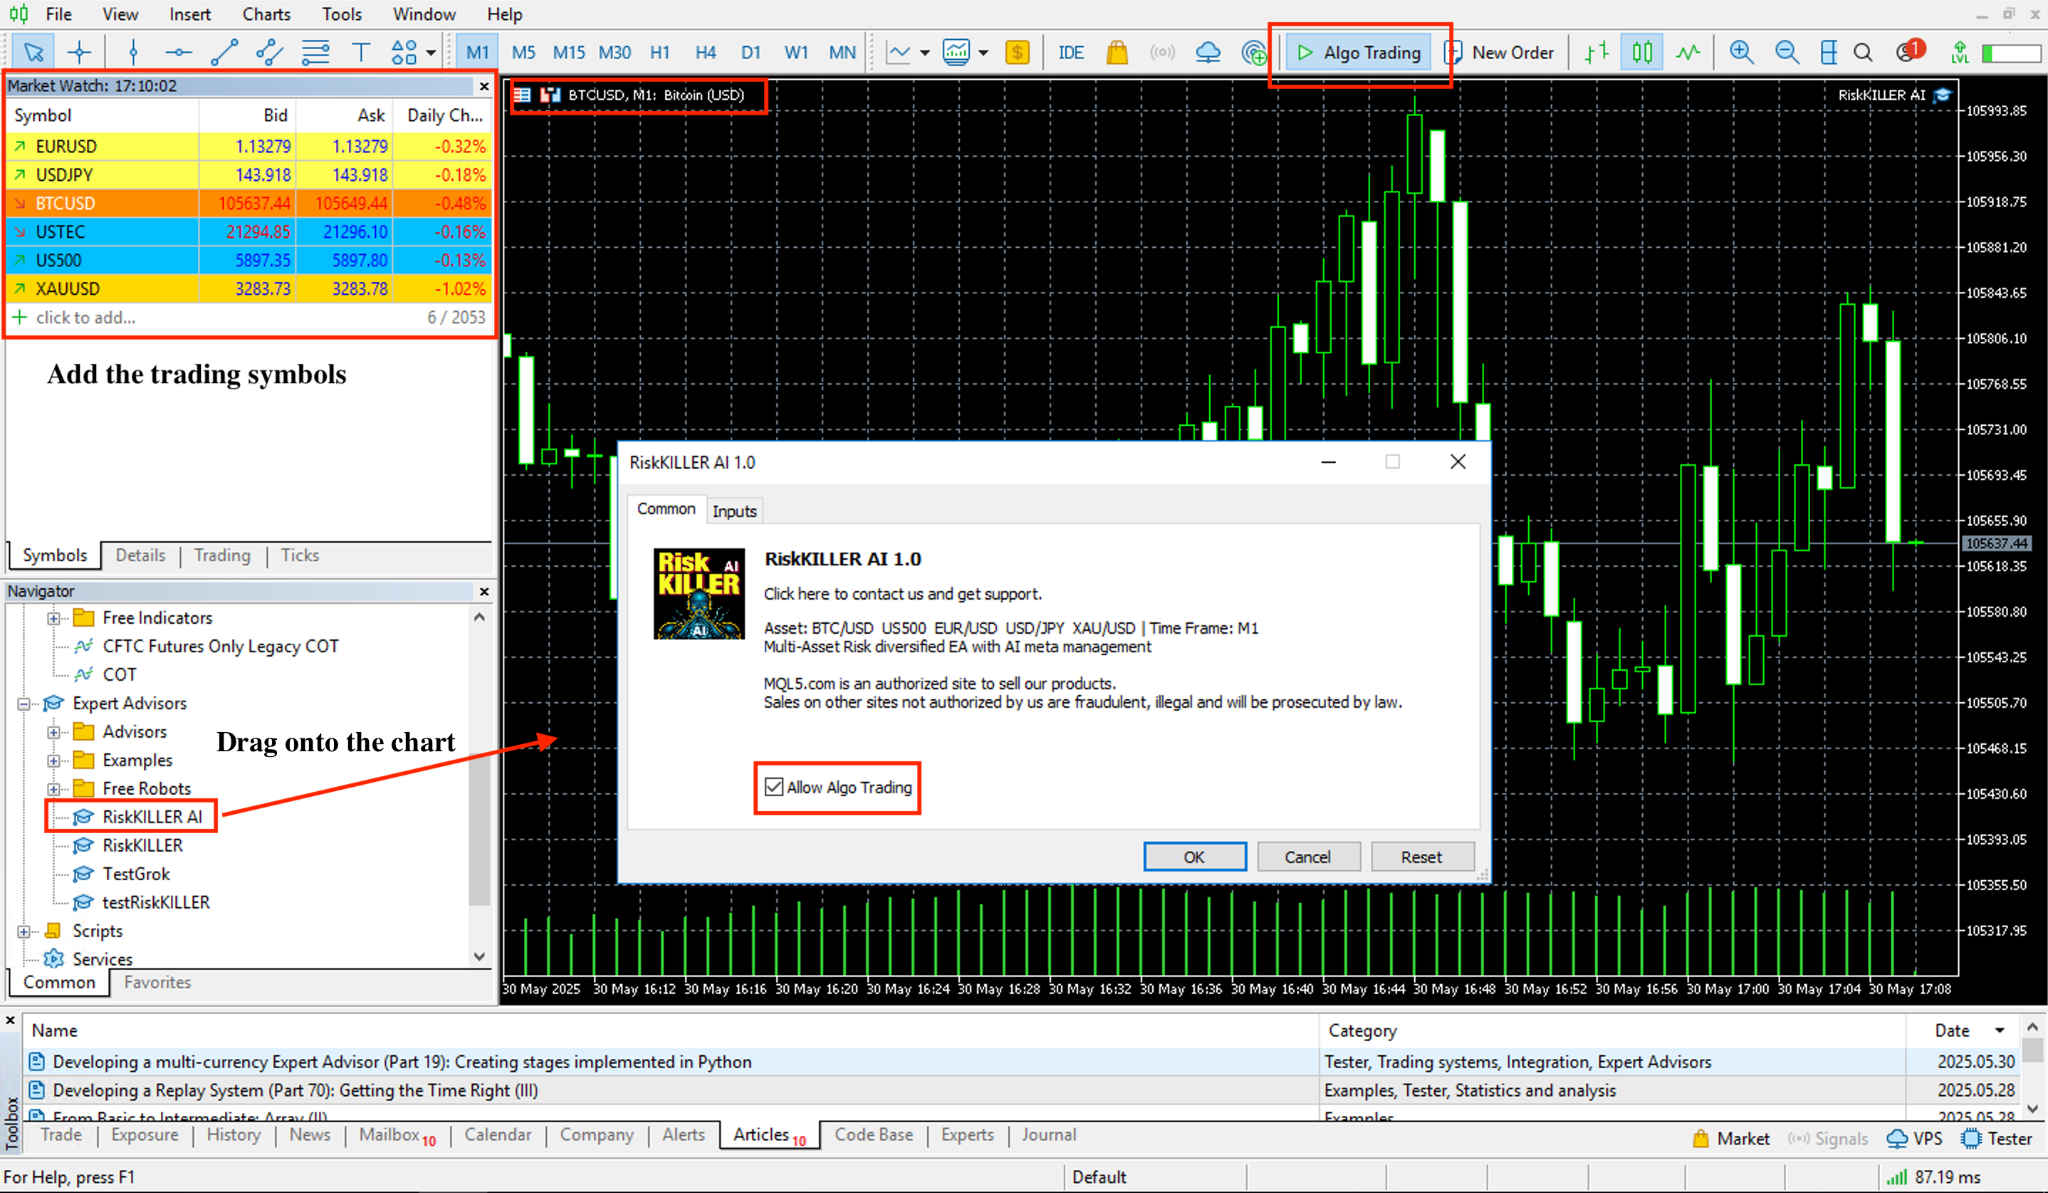Open the Signals broadcast icon
This screenshot has height=1193, width=2048.
pos(1162,52)
